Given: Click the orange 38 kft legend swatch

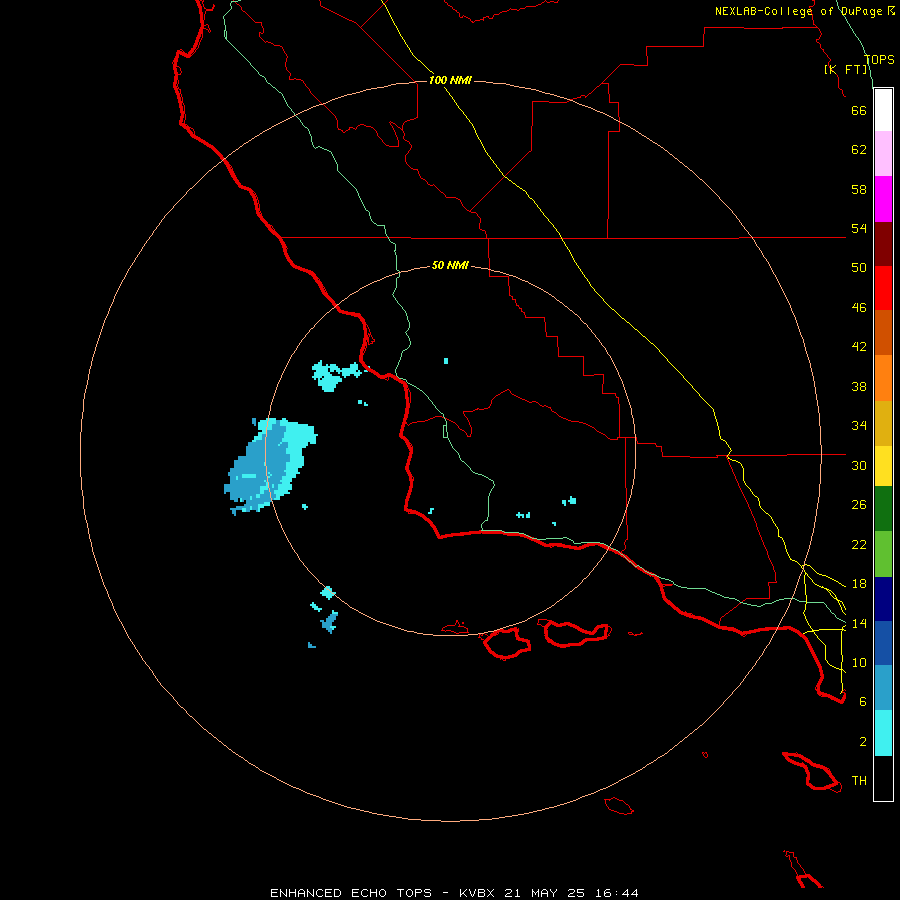Looking at the screenshot, I should click(883, 378).
